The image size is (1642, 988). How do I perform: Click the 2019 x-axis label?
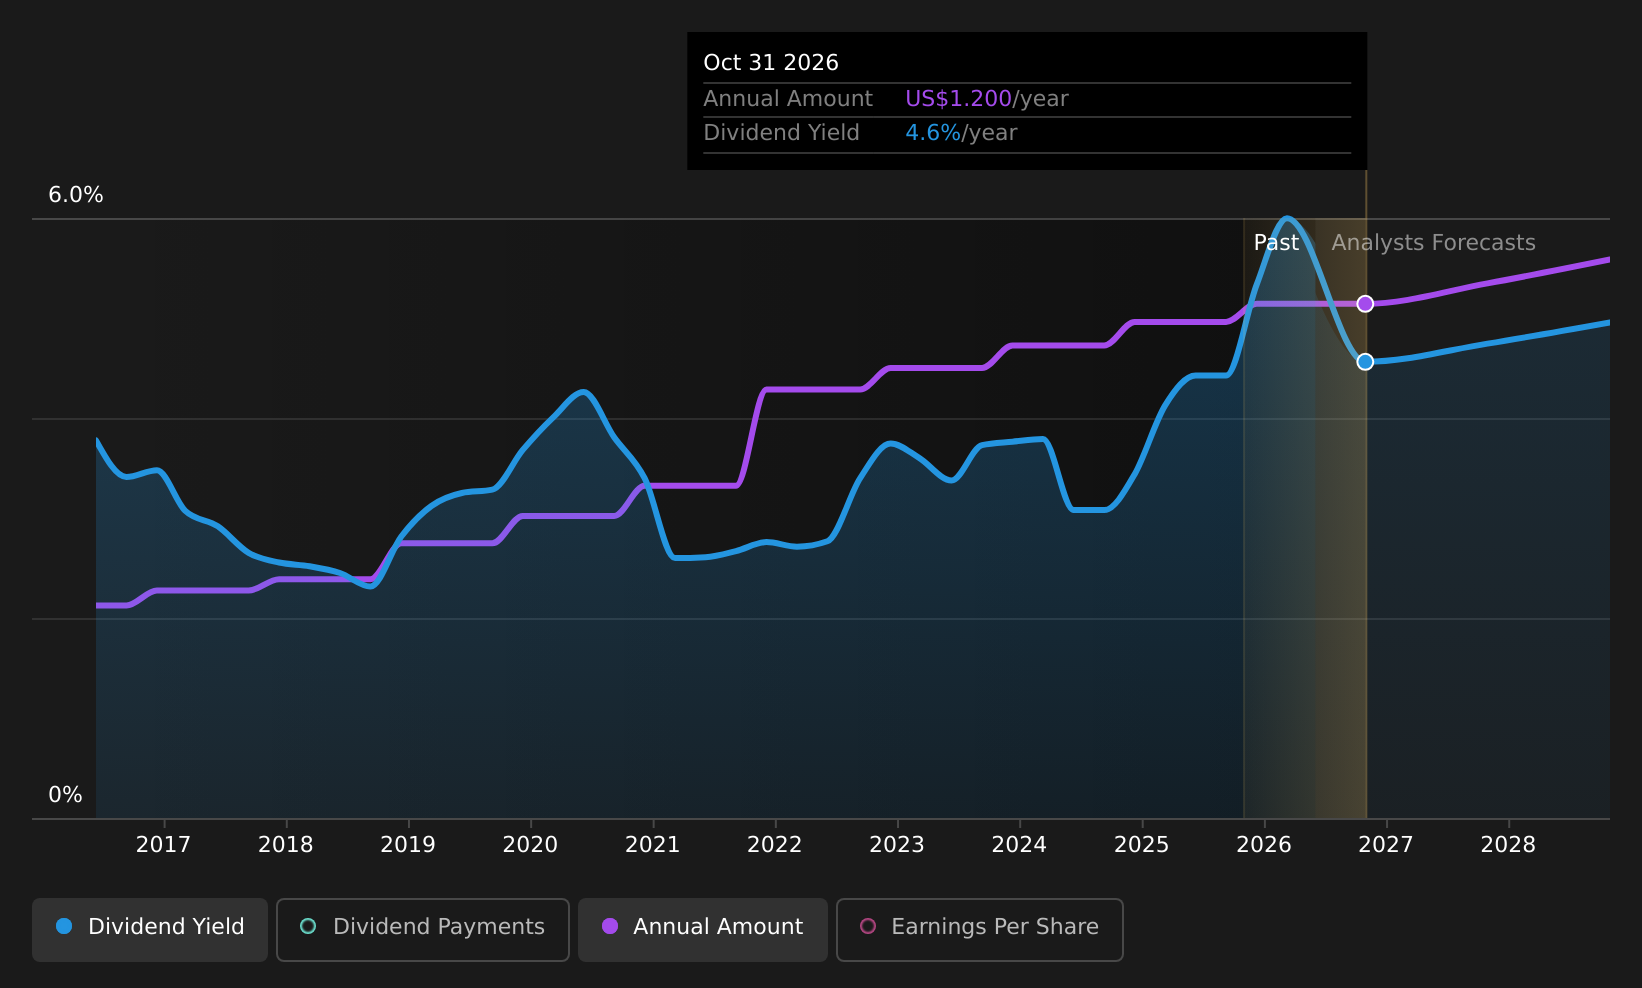(x=408, y=845)
